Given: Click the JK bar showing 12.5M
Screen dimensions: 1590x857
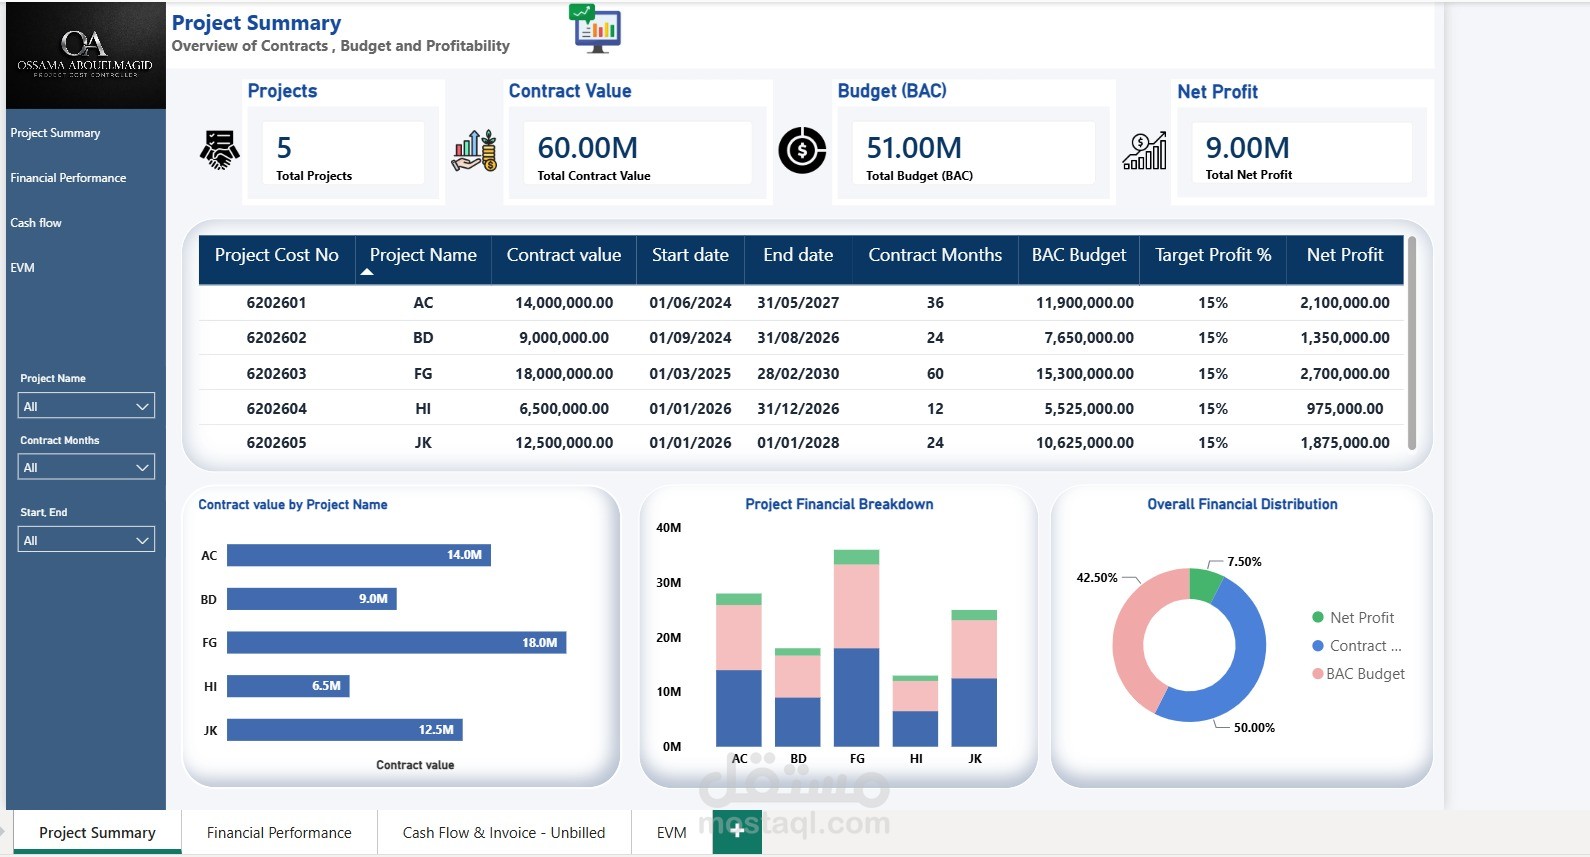Looking at the screenshot, I should (345, 730).
